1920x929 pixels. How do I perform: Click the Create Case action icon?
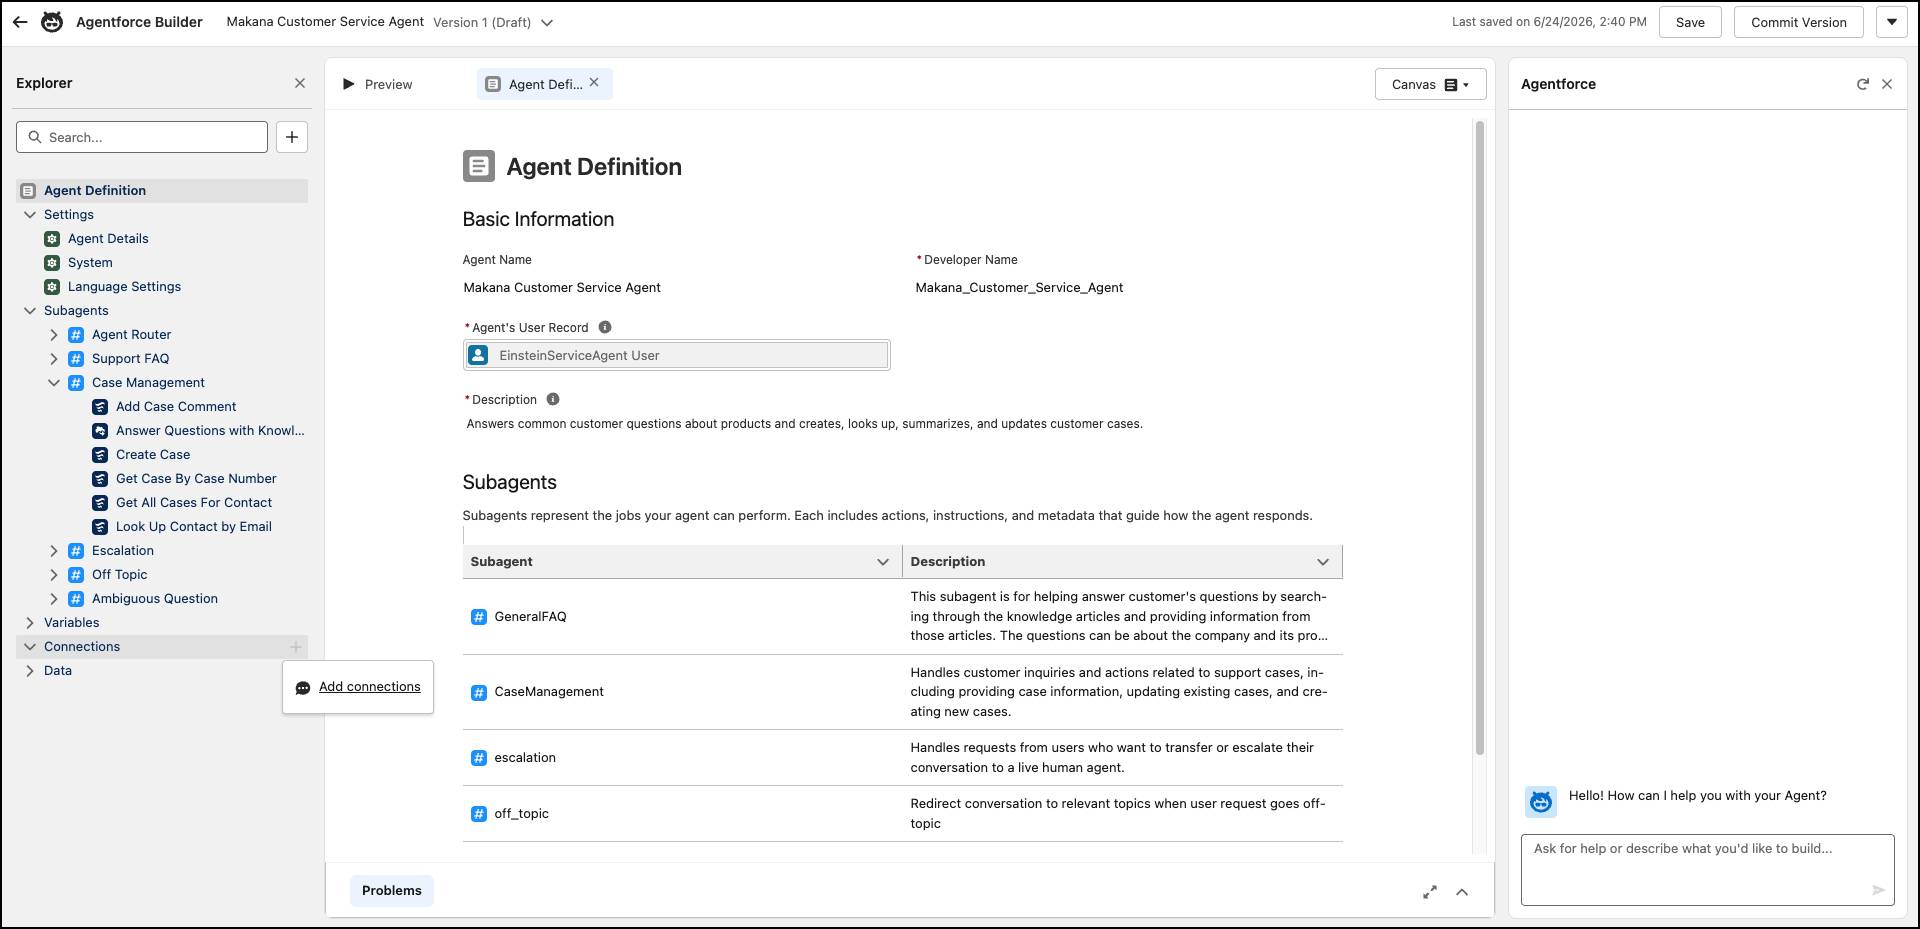[100, 455]
